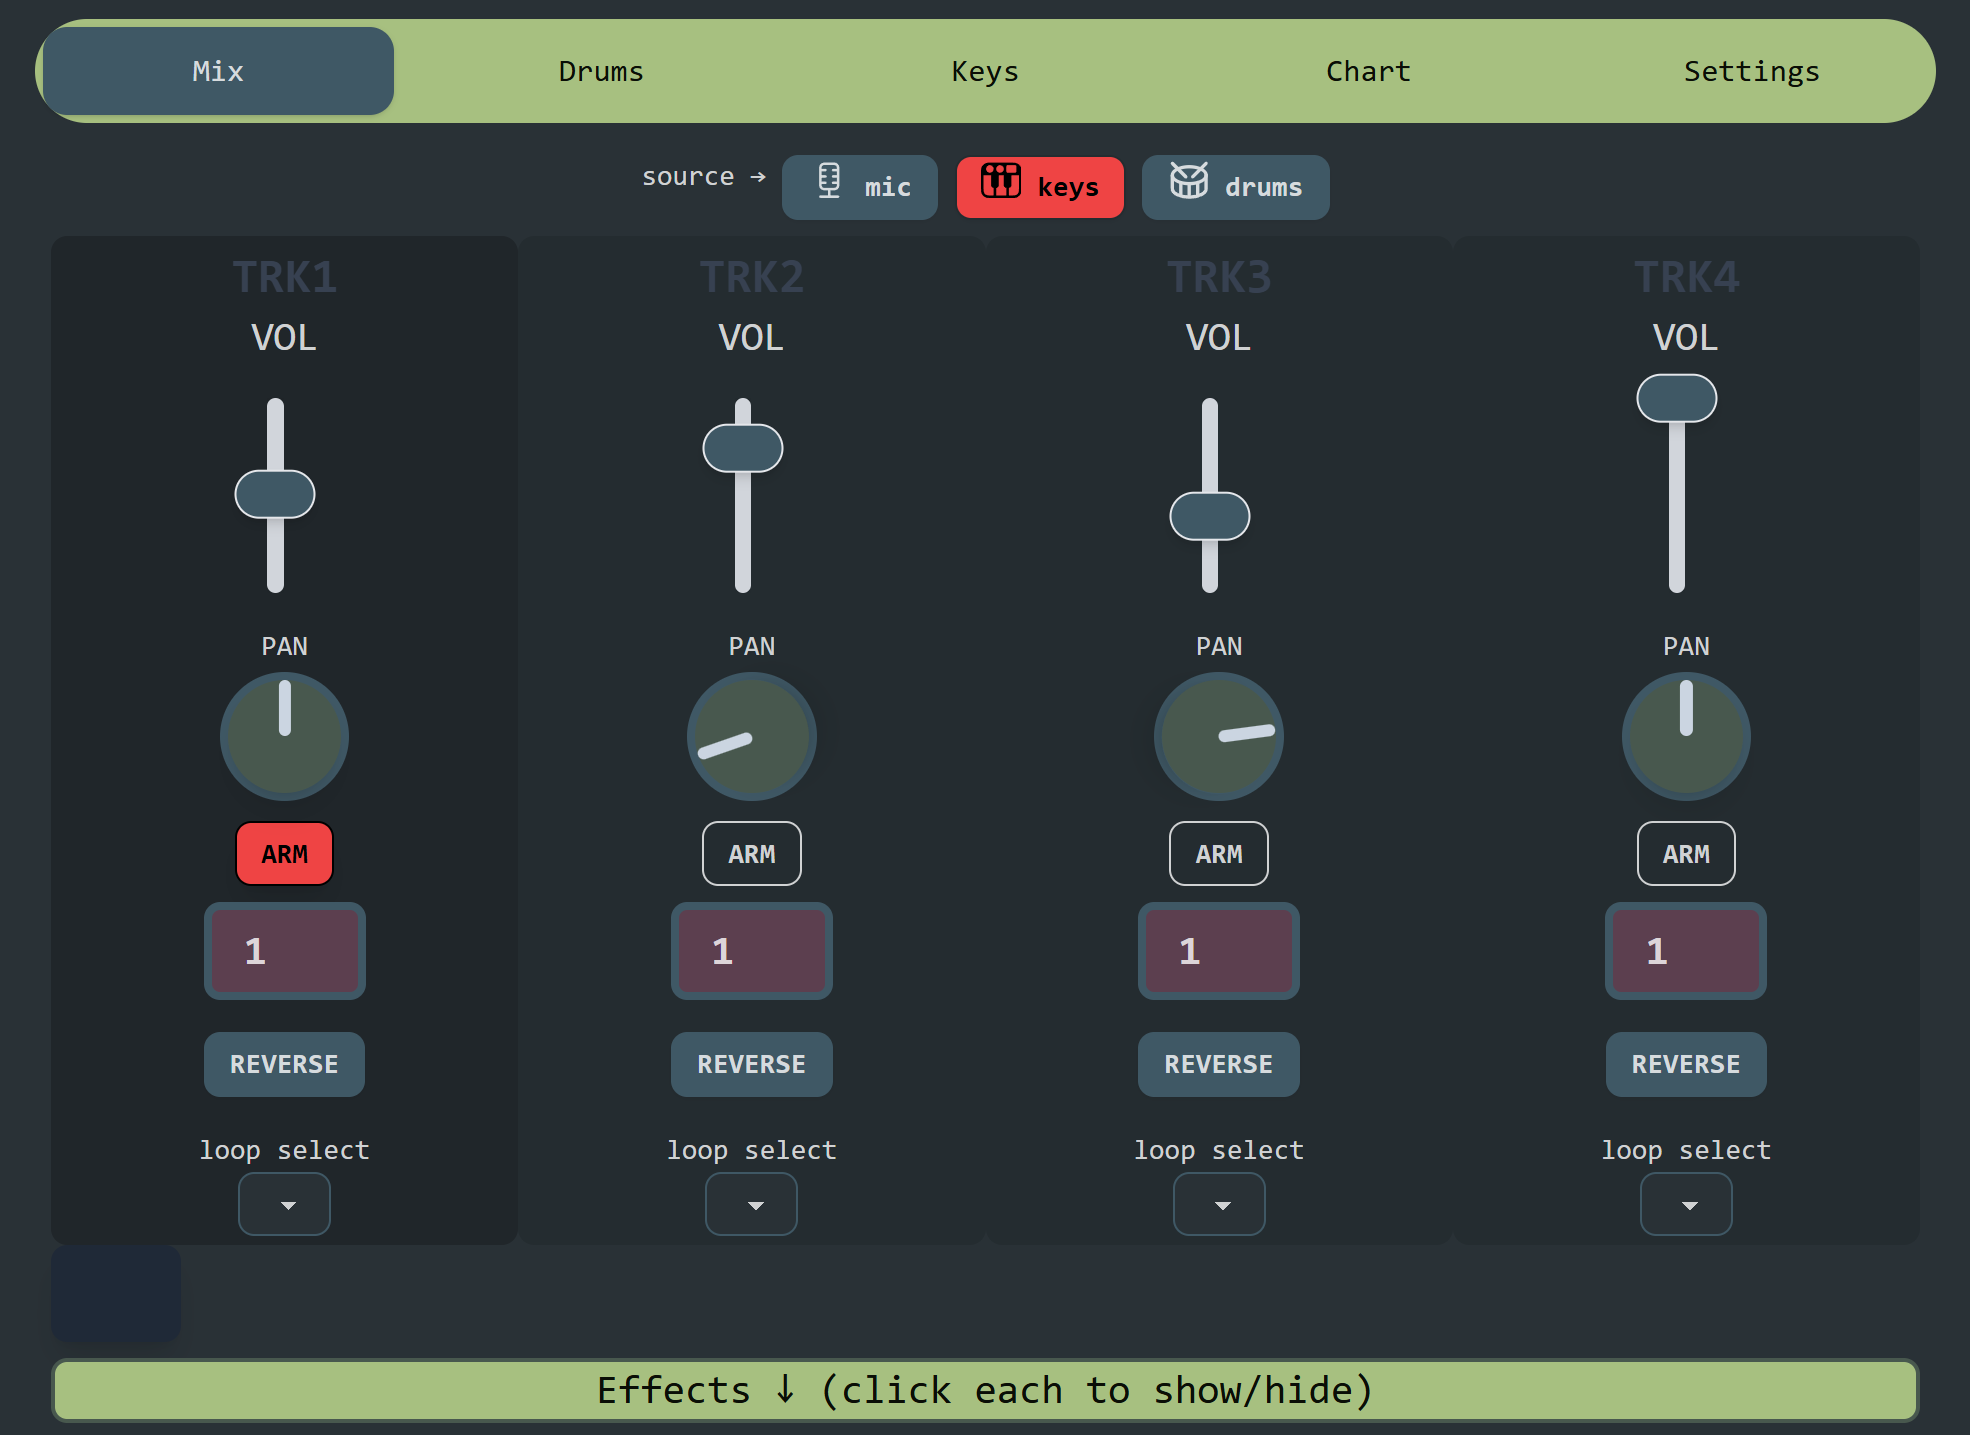Toggle the ARM button on TRK4

1685,854
